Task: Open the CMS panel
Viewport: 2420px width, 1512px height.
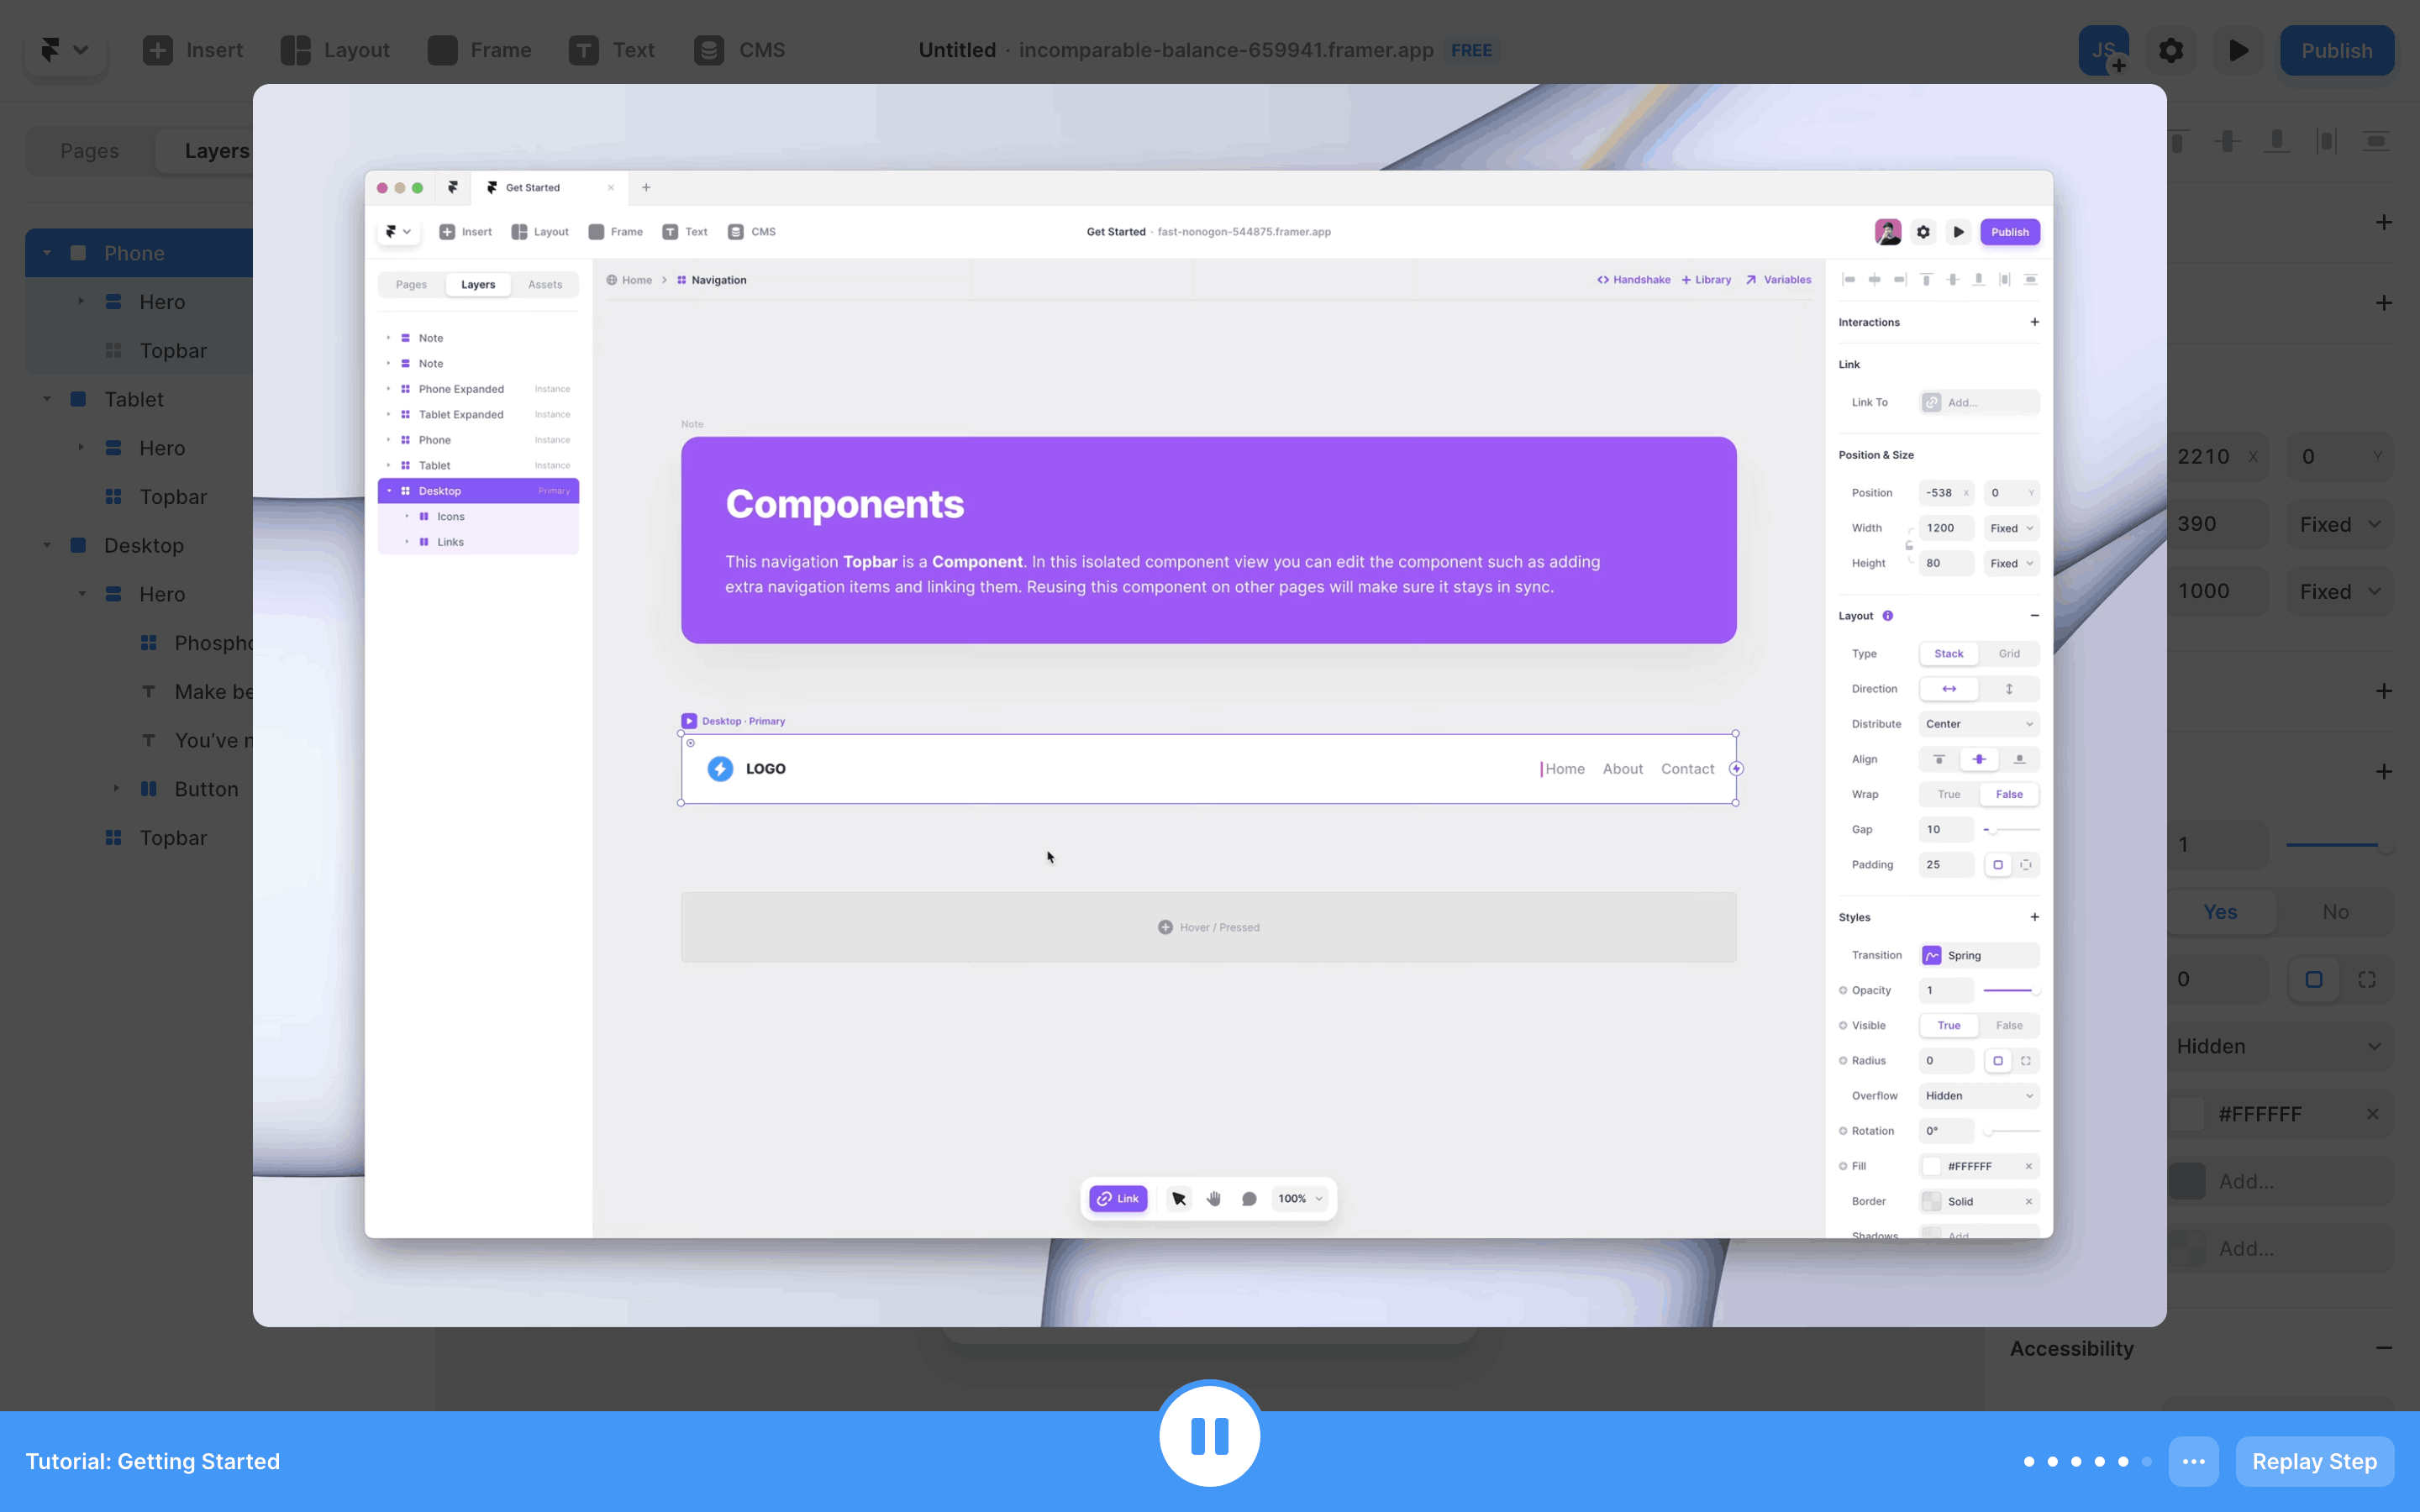Action: [x=740, y=50]
